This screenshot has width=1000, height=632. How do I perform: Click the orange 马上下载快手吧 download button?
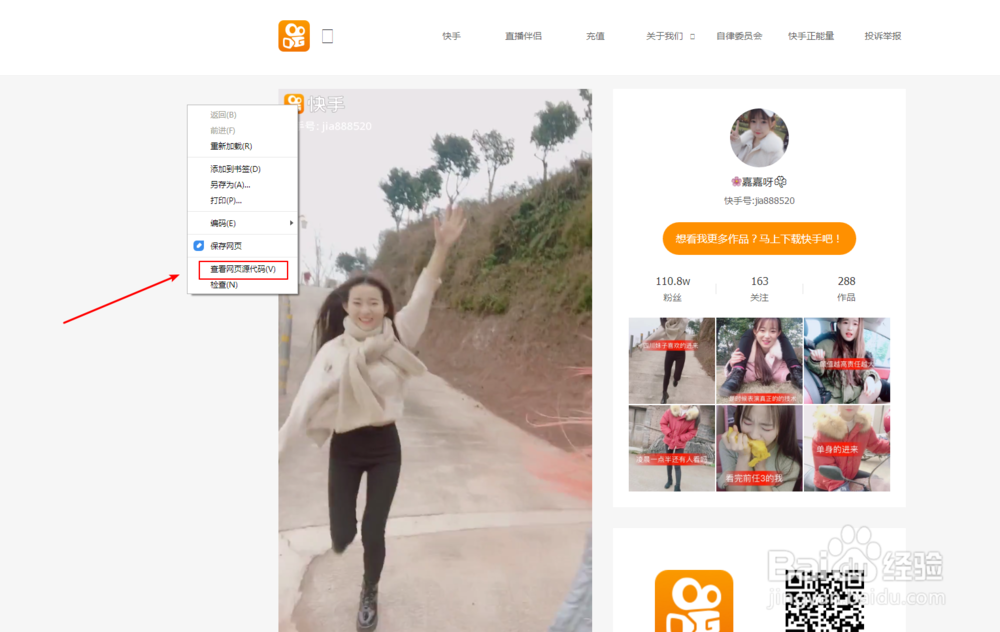coord(759,238)
